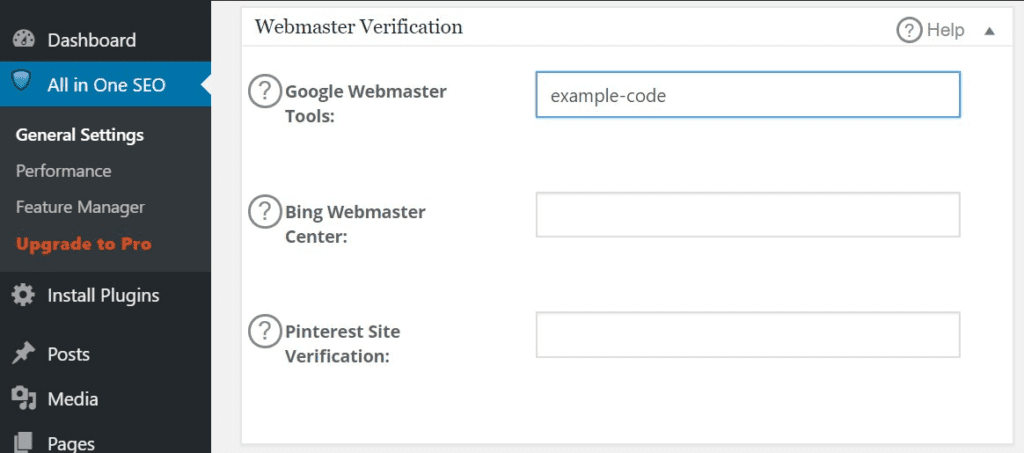Screen dimensions: 1024x453
Task: Select the Webmaster Verification panel title
Action: point(359,27)
